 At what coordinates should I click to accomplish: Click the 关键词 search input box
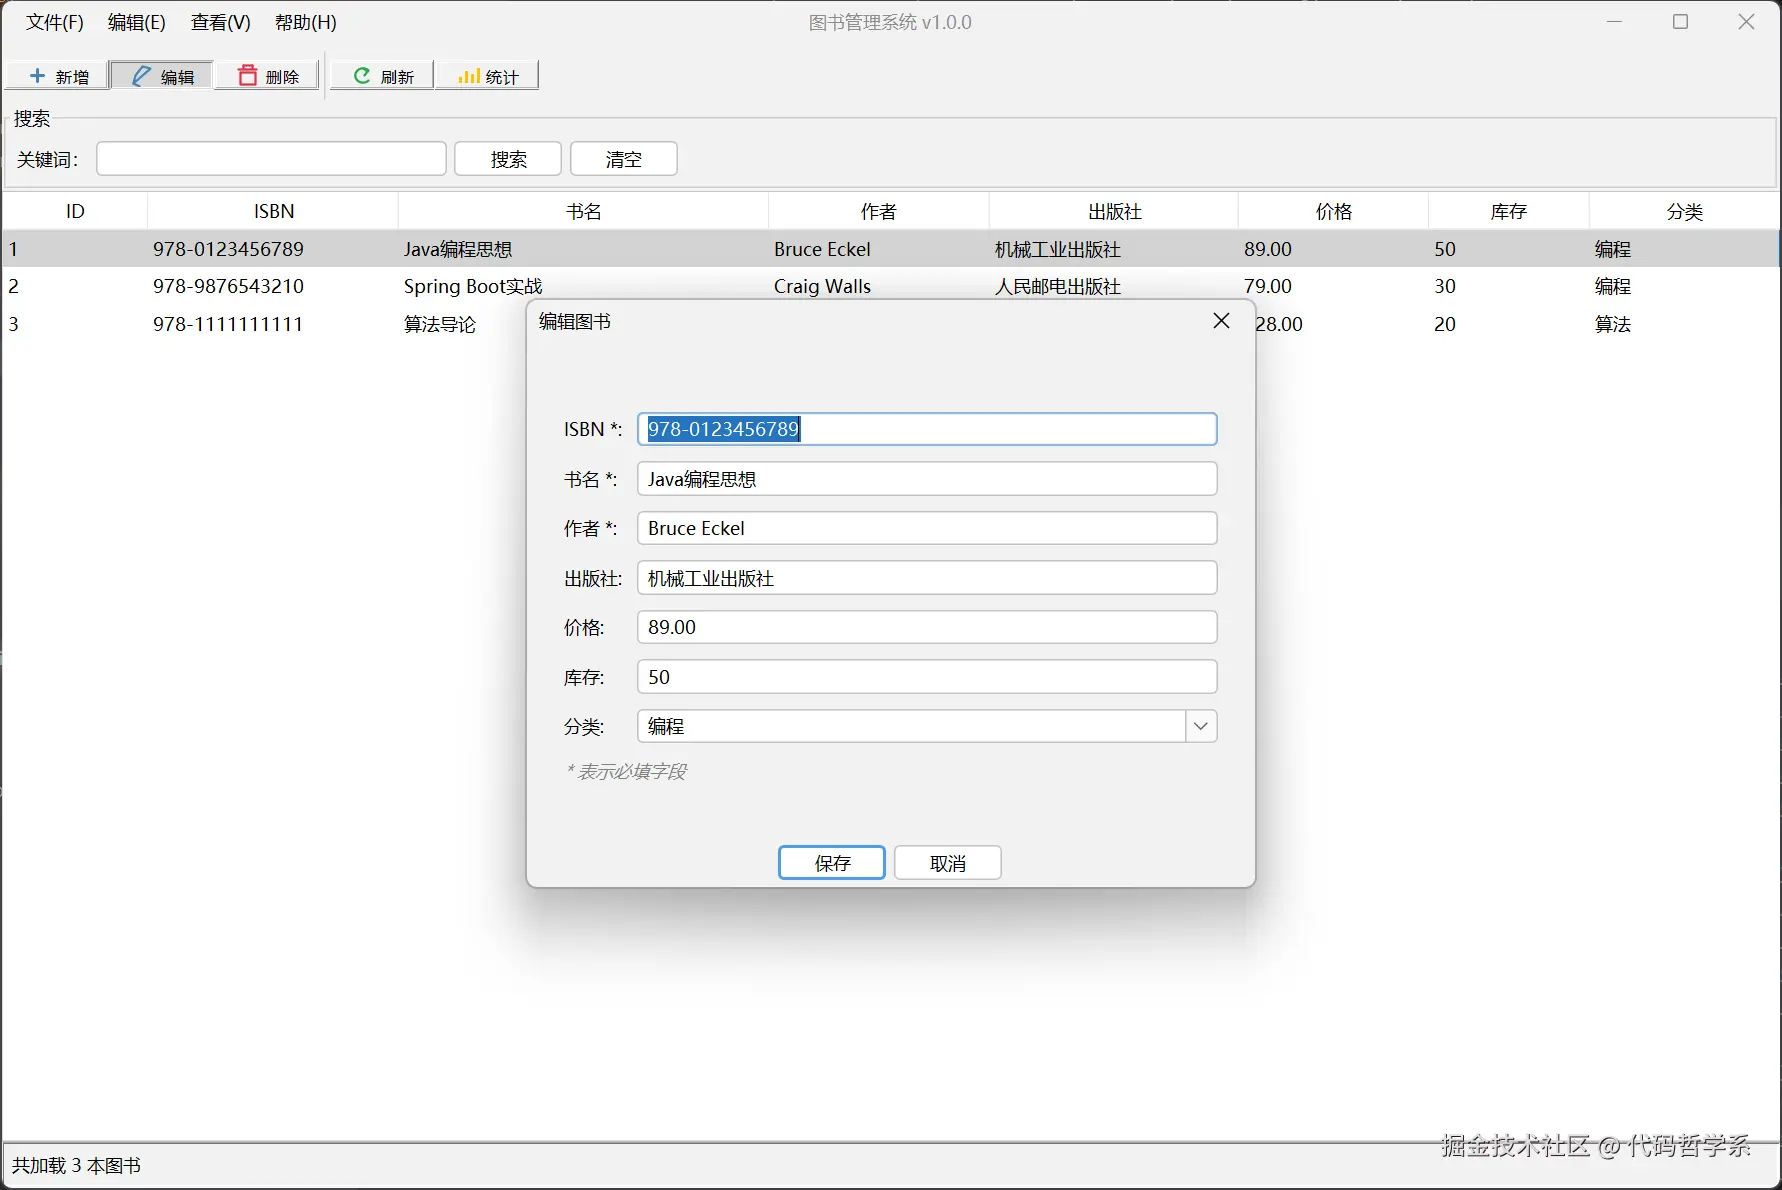point(270,158)
